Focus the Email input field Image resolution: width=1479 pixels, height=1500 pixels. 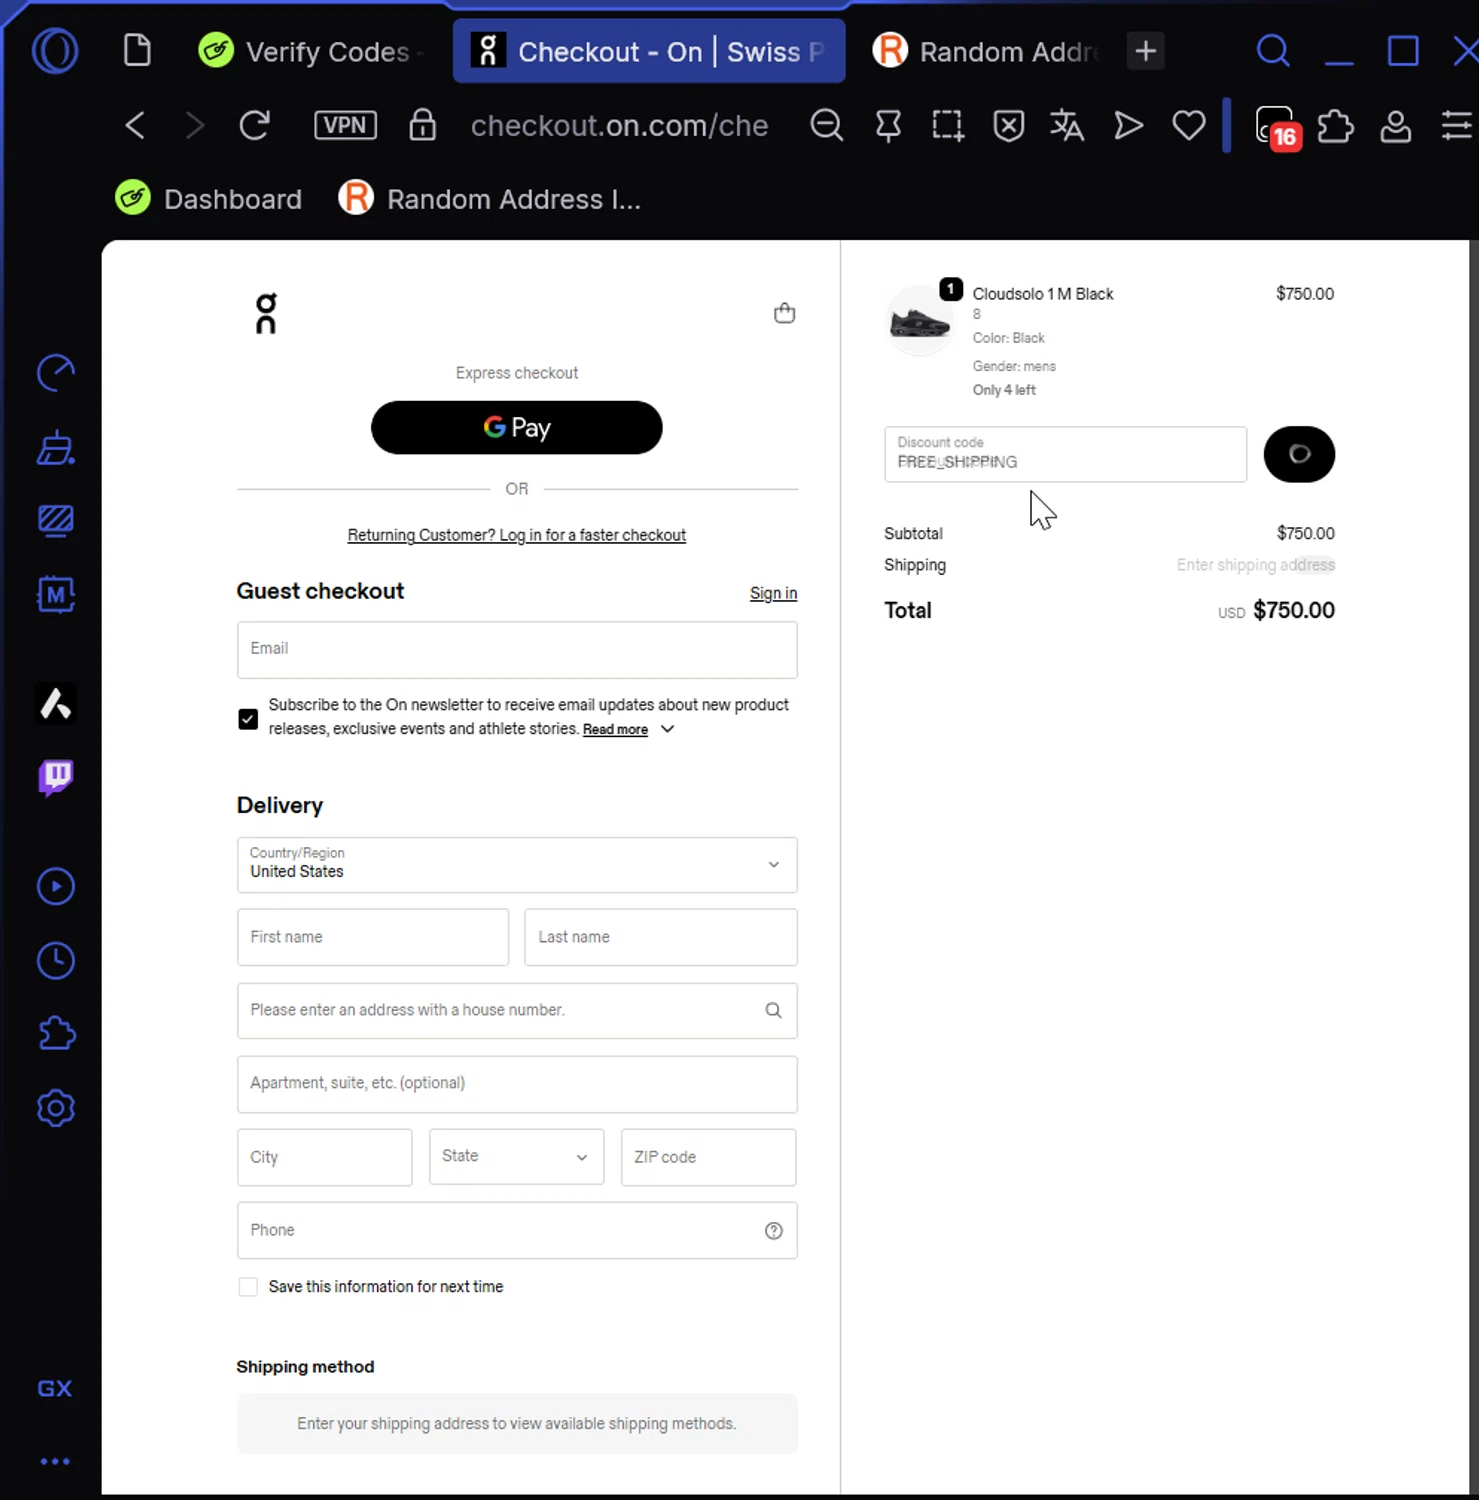coord(517,649)
